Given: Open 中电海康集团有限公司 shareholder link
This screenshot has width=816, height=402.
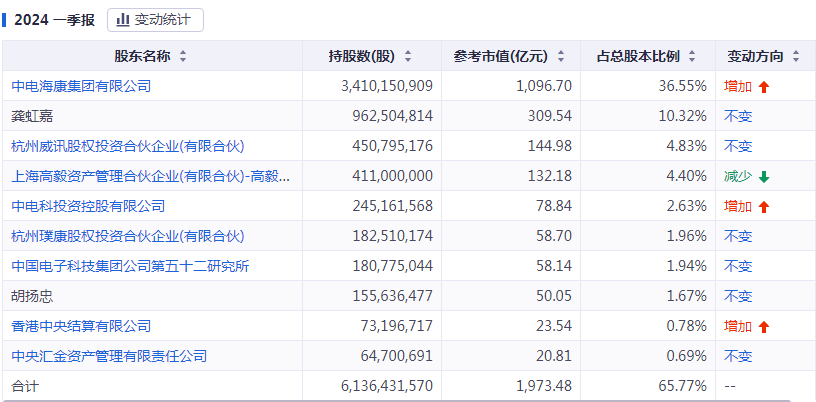Looking at the screenshot, I should coord(81,86).
